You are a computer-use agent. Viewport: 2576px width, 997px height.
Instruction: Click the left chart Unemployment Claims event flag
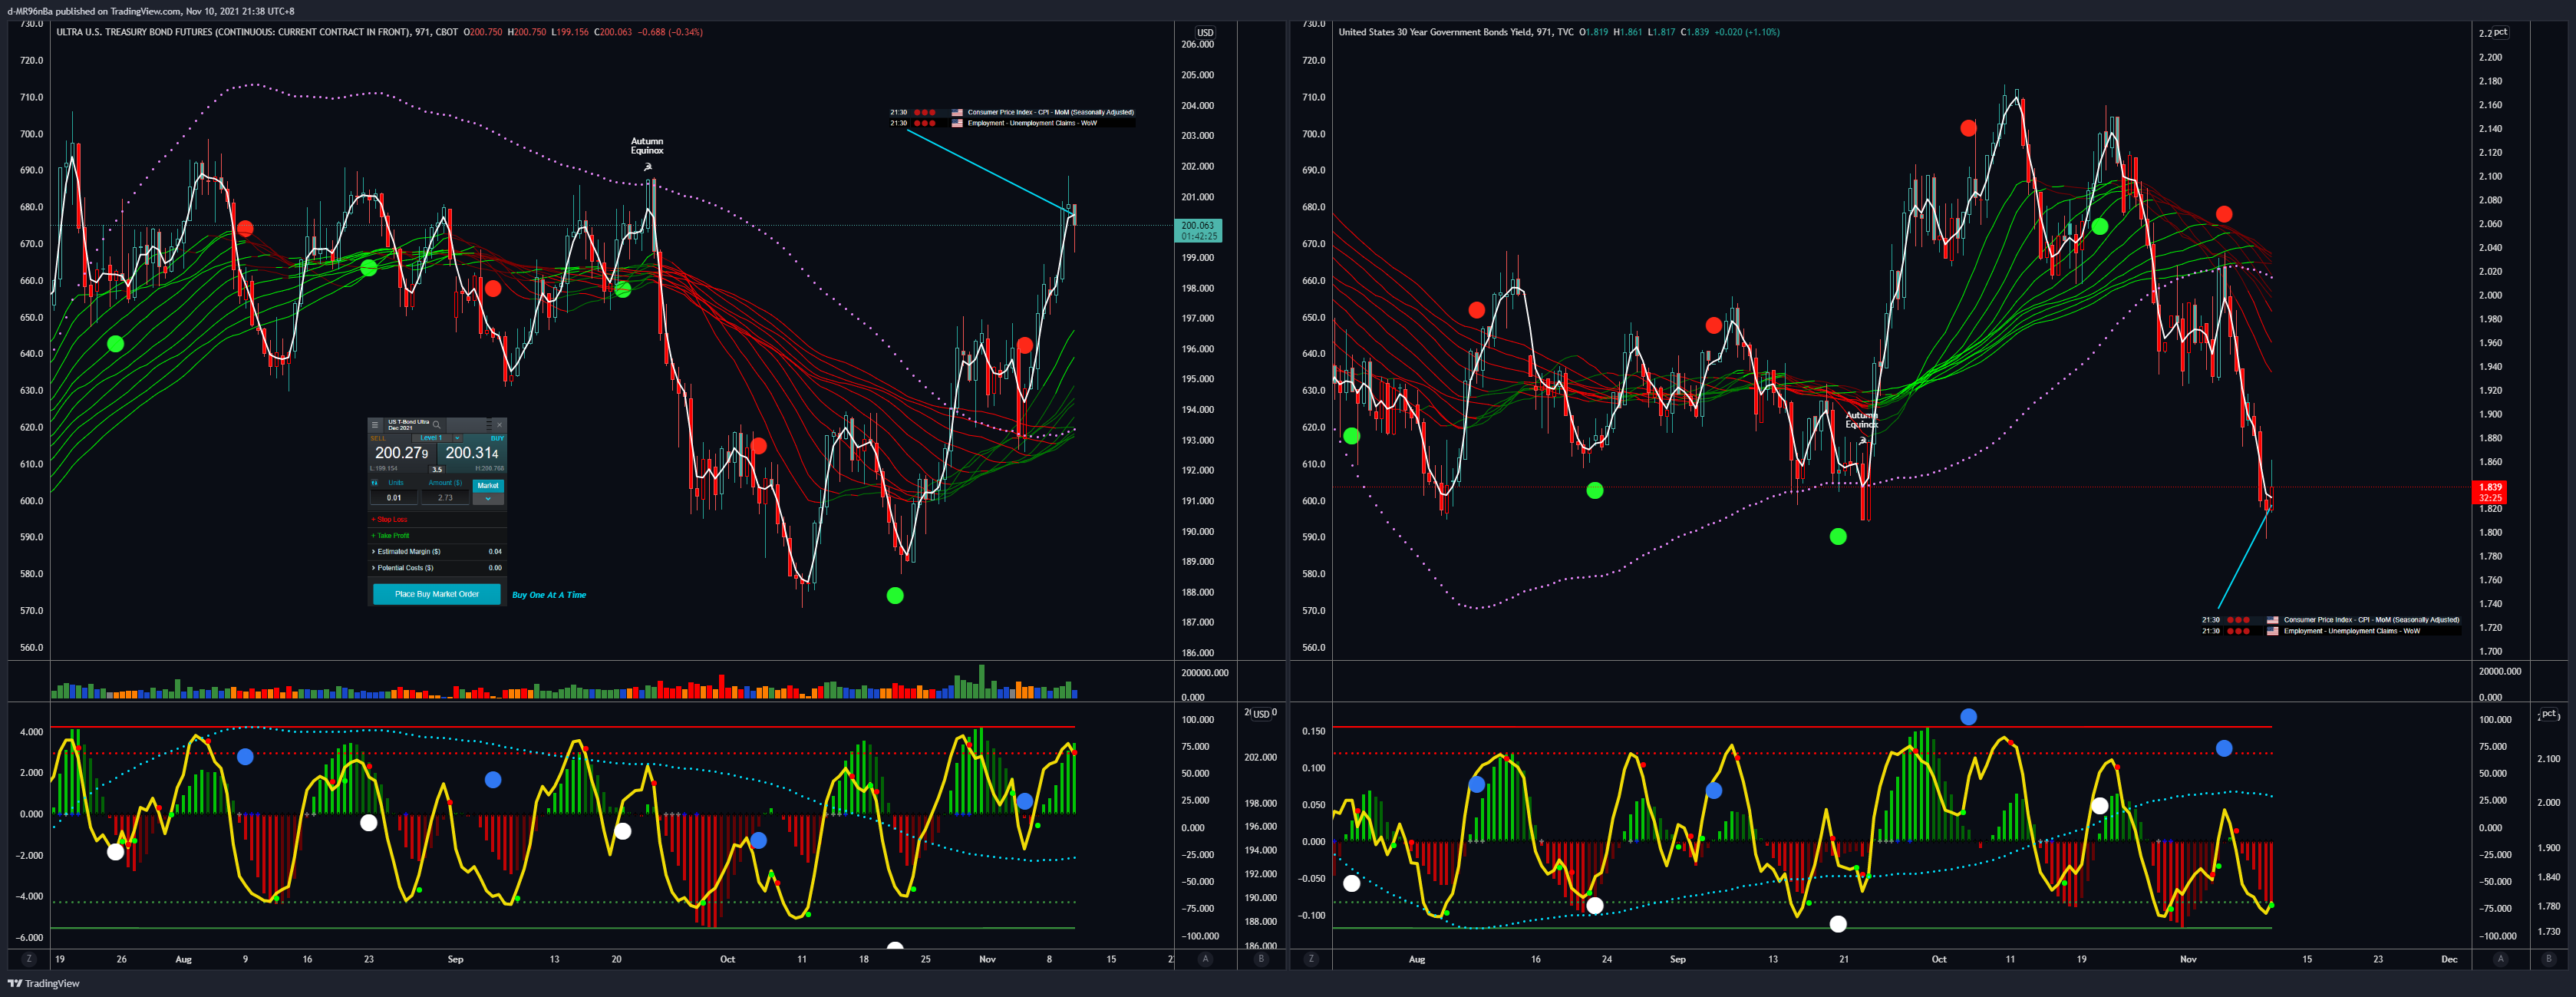(x=957, y=123)
